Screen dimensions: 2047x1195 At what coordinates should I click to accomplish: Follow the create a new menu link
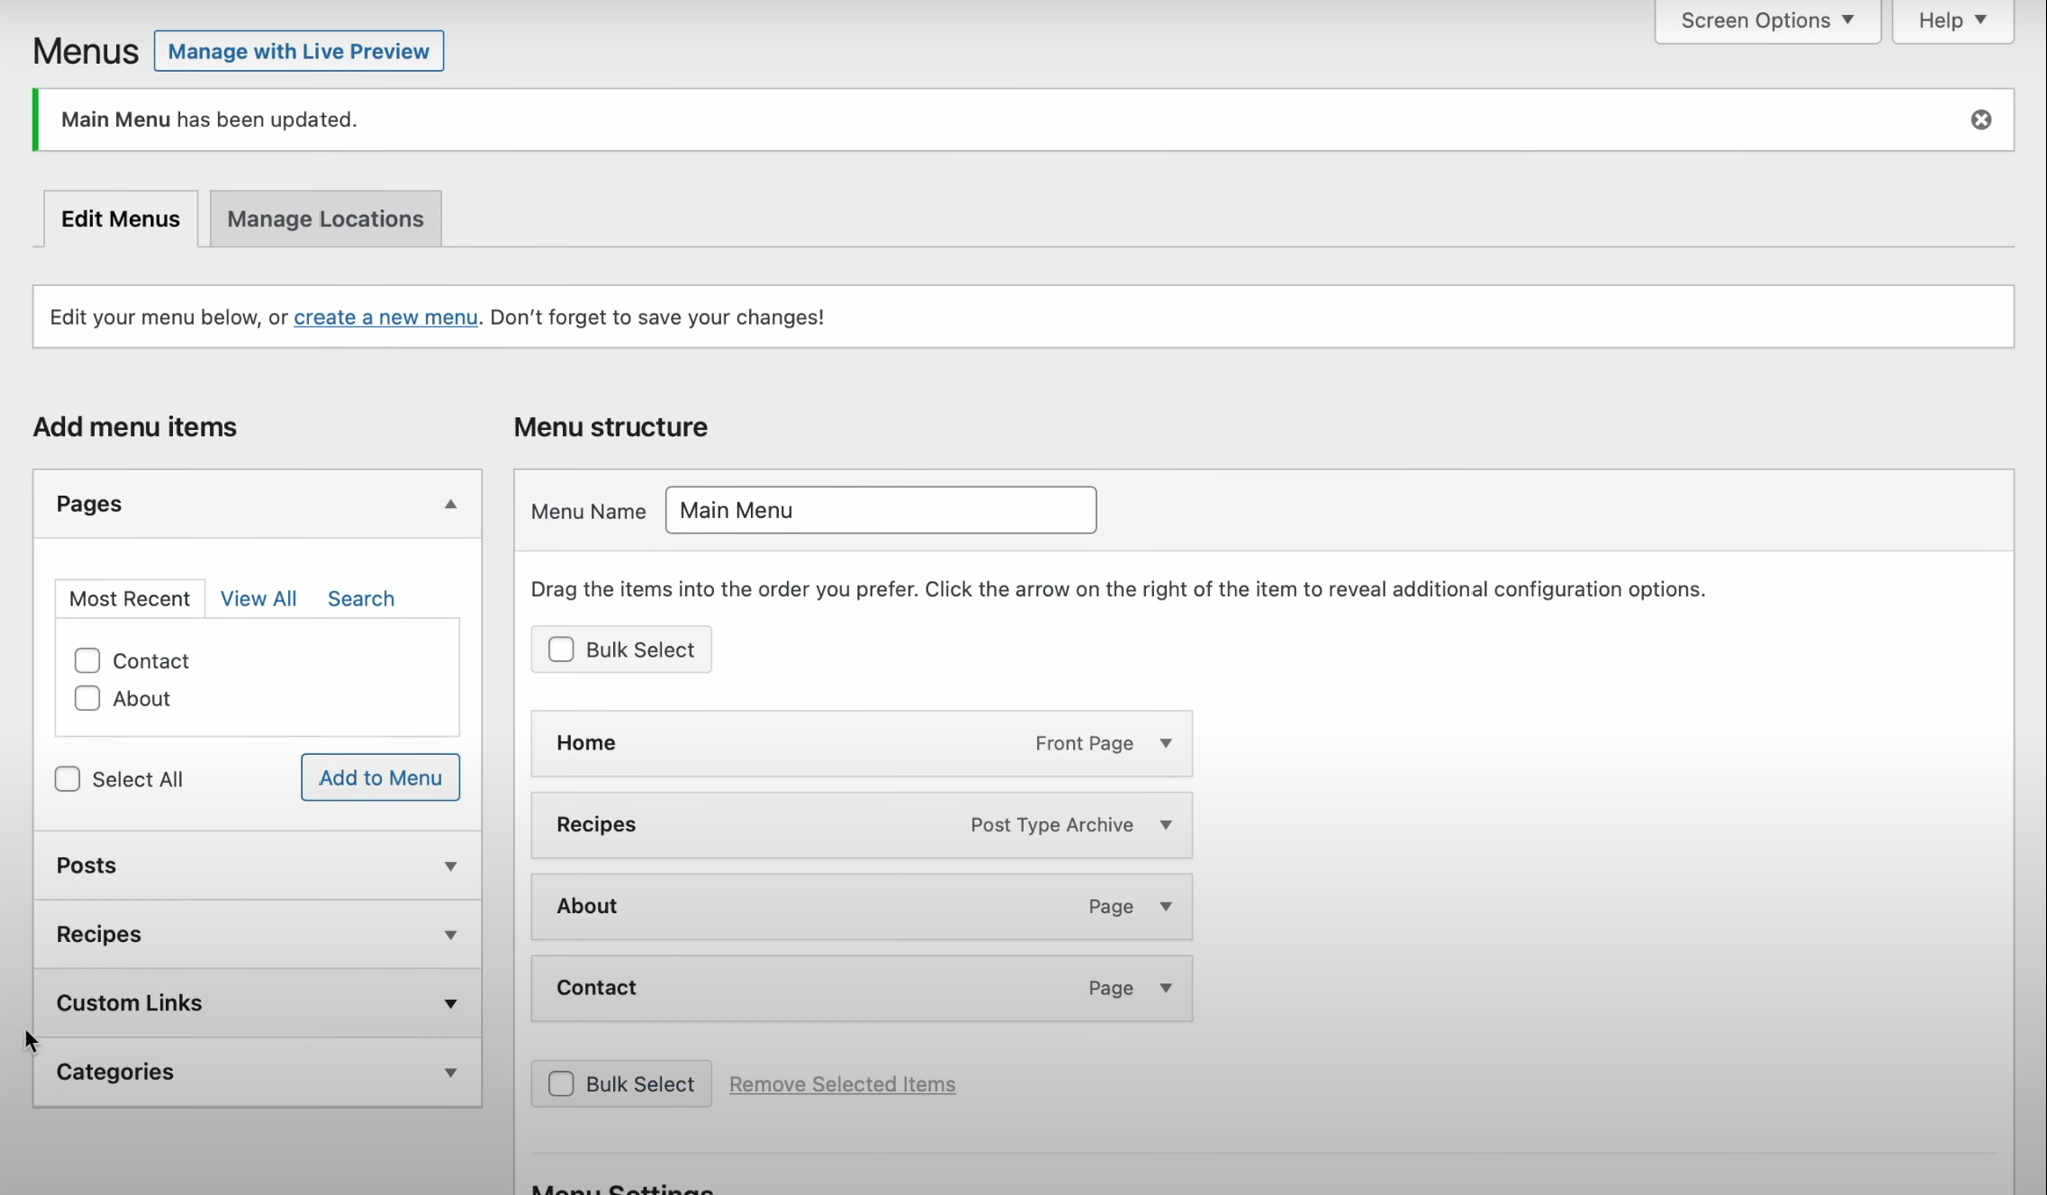click(x=385, y=317)
